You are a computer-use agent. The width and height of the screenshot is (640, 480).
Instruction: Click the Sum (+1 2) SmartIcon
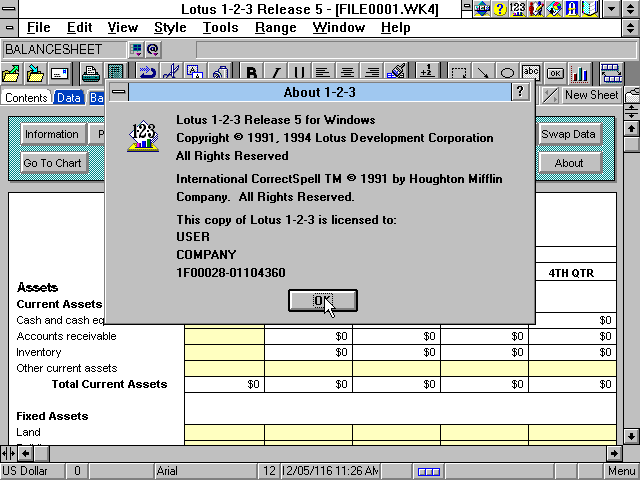(427, 73)
